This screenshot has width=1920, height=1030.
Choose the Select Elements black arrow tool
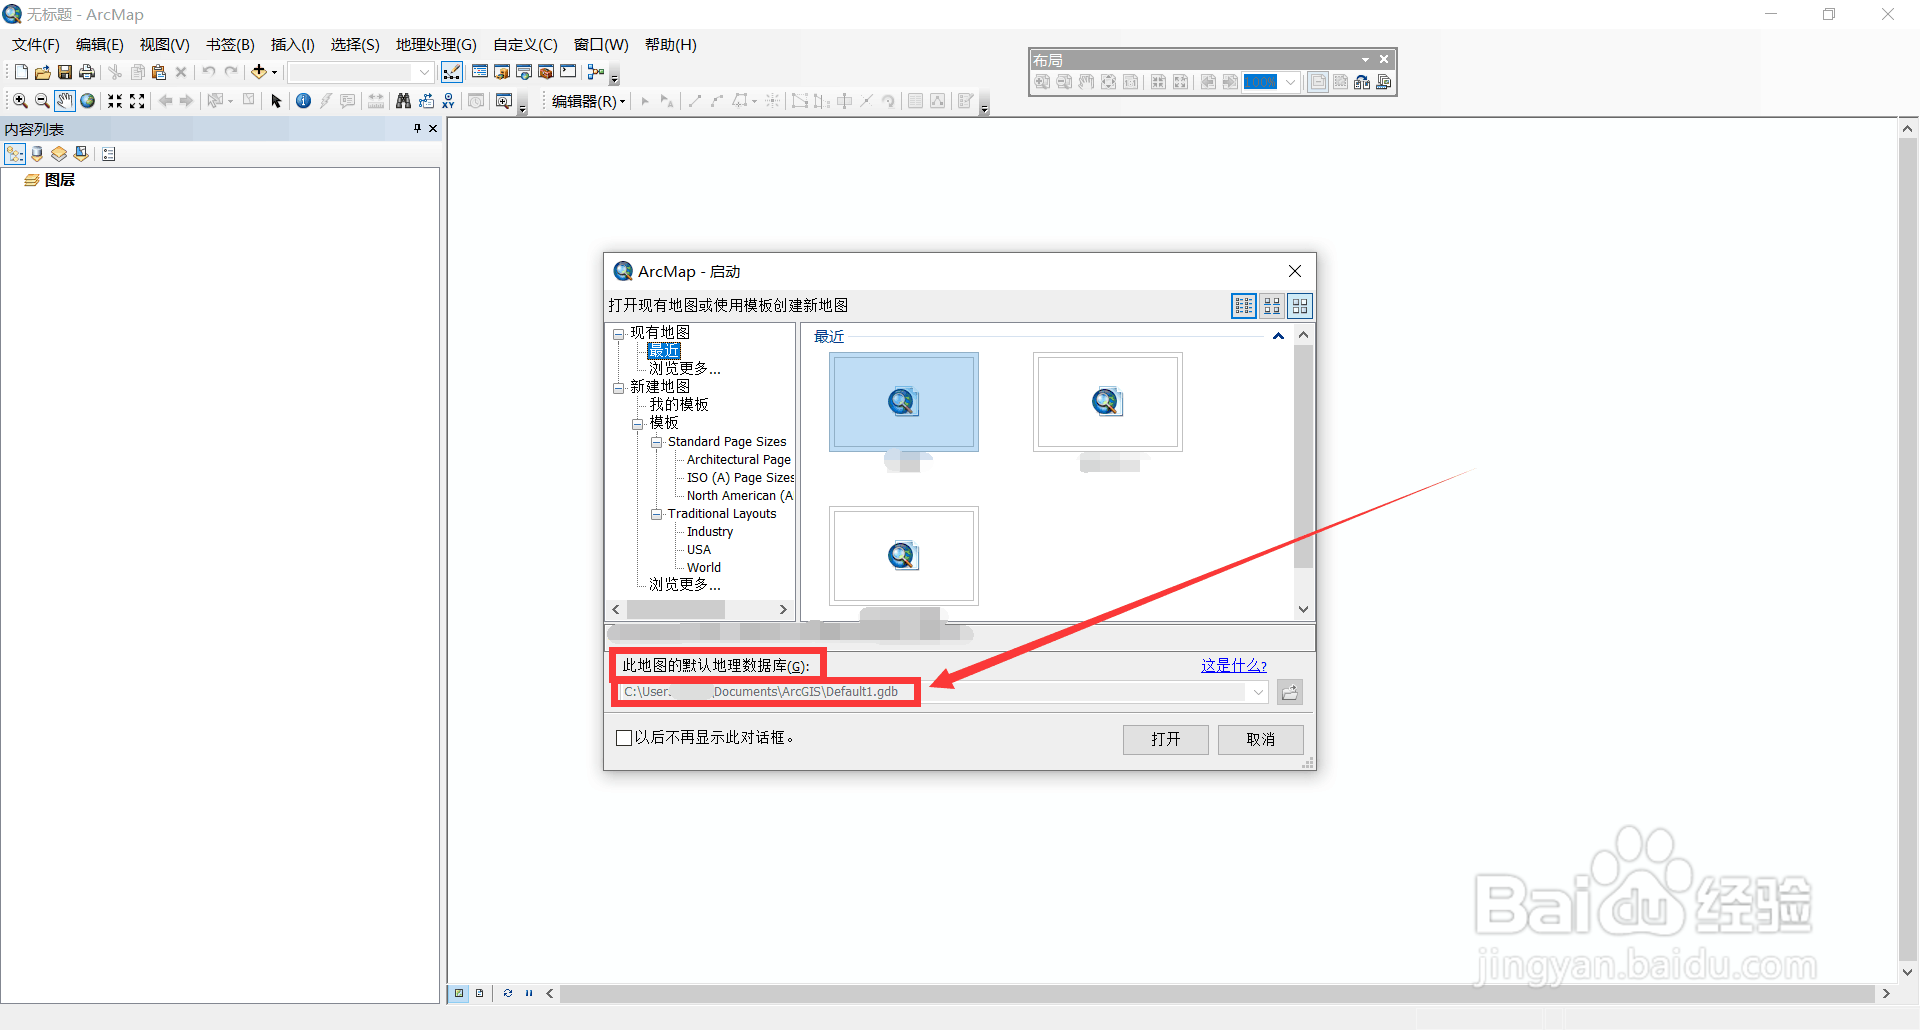tap(277, 101)
